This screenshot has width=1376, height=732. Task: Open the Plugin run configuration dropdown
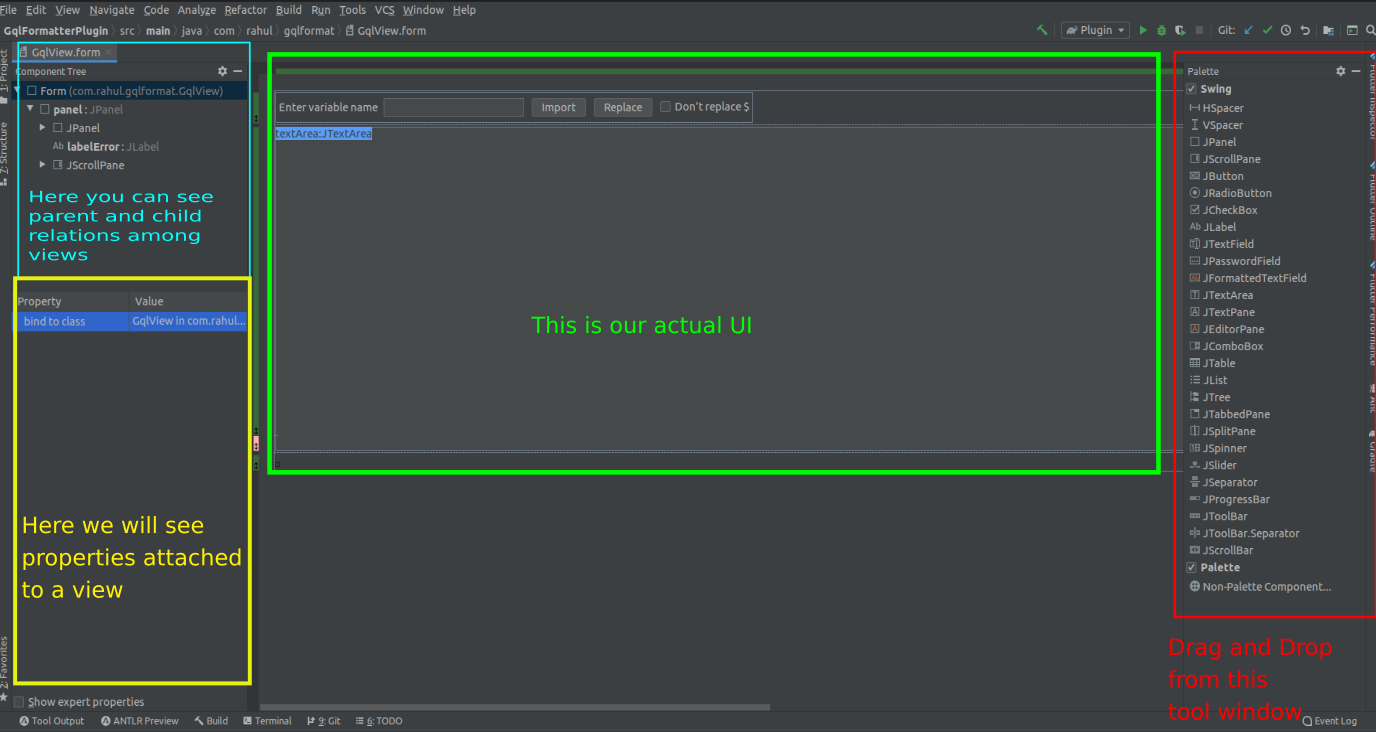1095,30
